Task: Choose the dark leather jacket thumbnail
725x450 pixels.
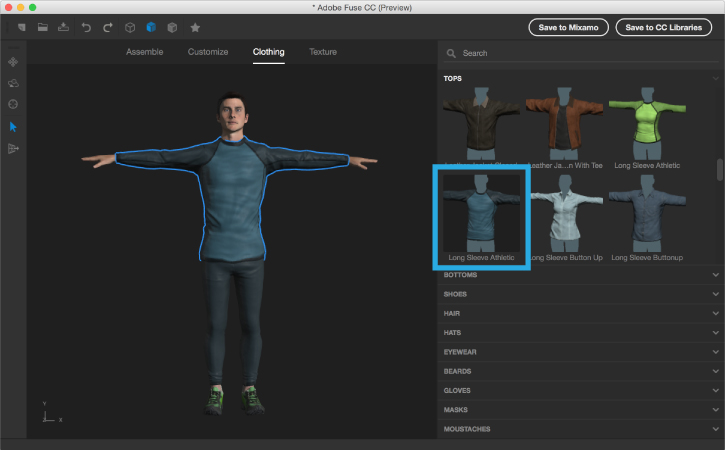Action: 481,123
